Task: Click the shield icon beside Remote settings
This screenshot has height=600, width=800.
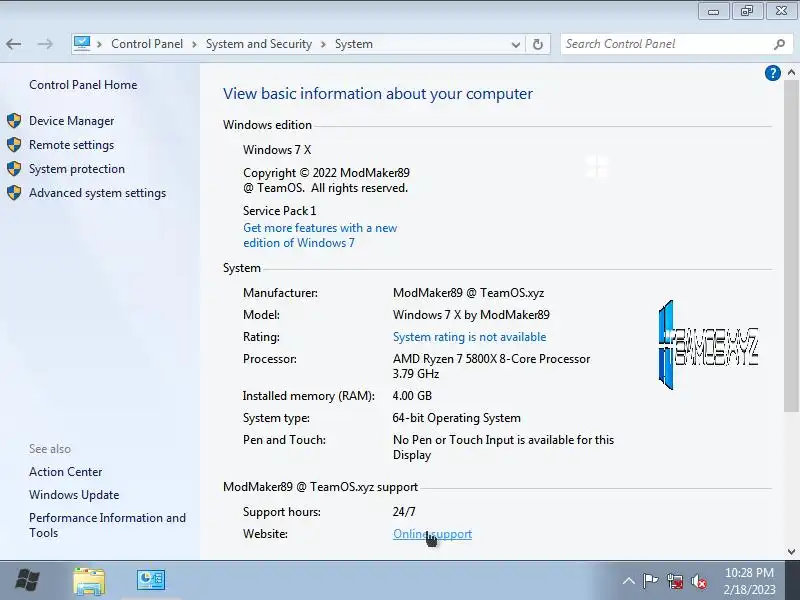Action: [x=14, y=145]
